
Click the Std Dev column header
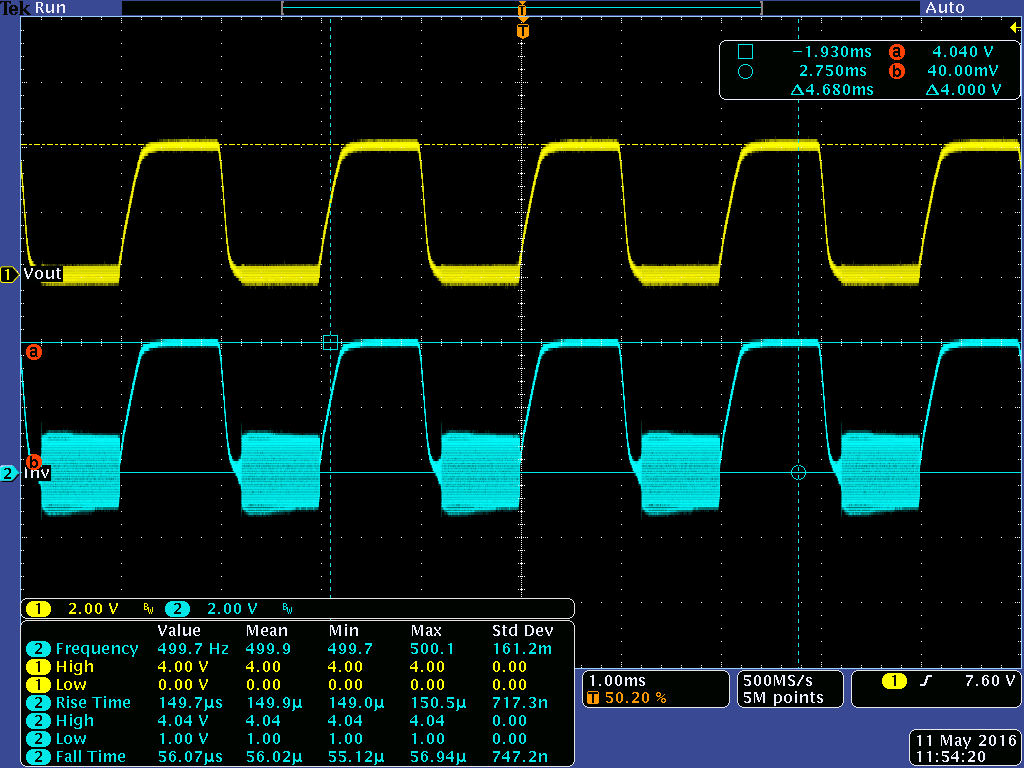click(x=522, y=632)
